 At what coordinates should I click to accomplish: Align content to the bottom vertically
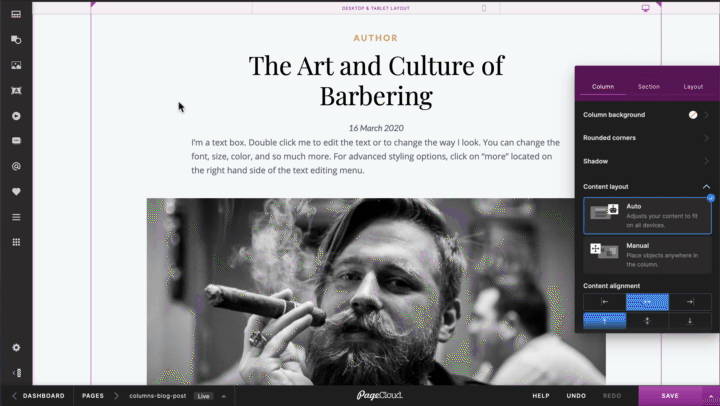690,321
